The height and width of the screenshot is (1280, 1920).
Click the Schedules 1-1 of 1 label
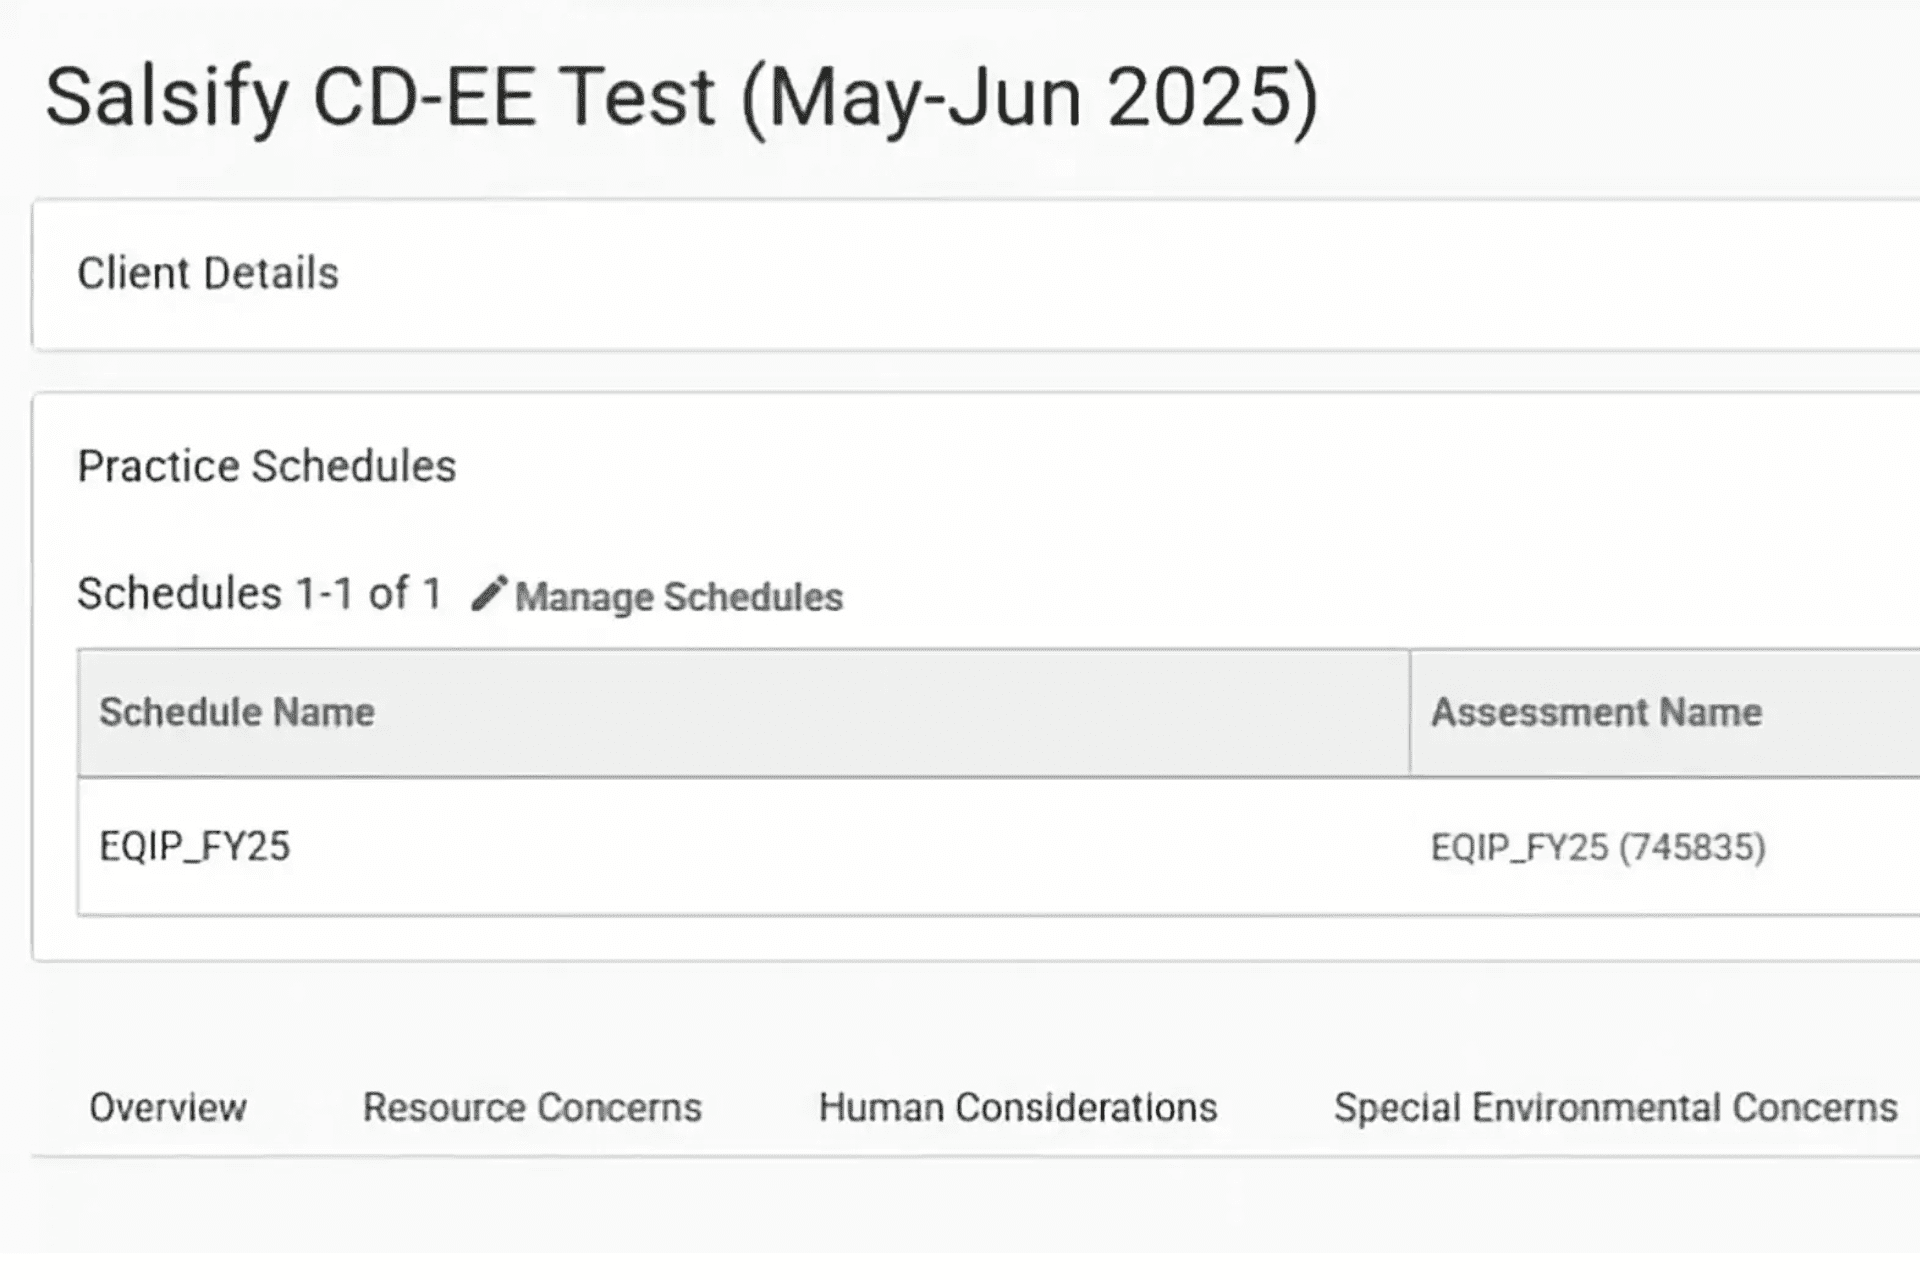[x=262, y=593]
